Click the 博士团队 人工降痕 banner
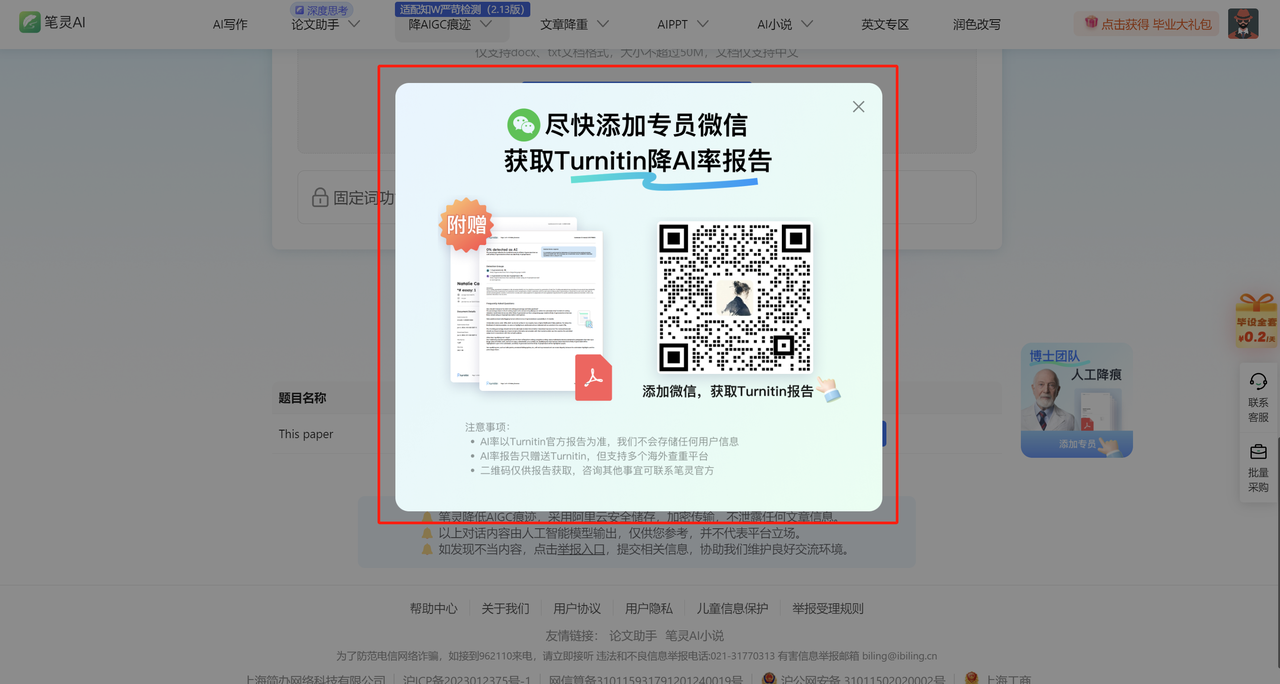The image size is (1280, 684). pos(1077,400)
